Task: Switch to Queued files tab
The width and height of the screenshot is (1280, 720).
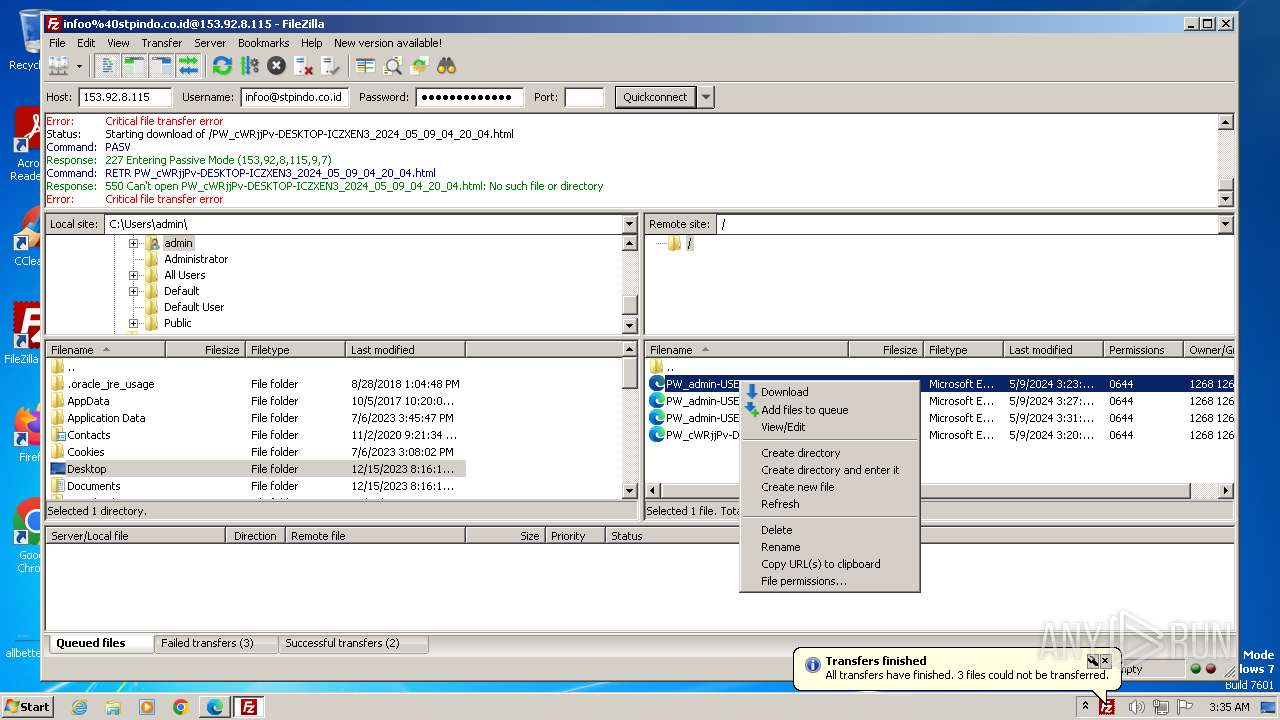Action: (x=99, y=643)
